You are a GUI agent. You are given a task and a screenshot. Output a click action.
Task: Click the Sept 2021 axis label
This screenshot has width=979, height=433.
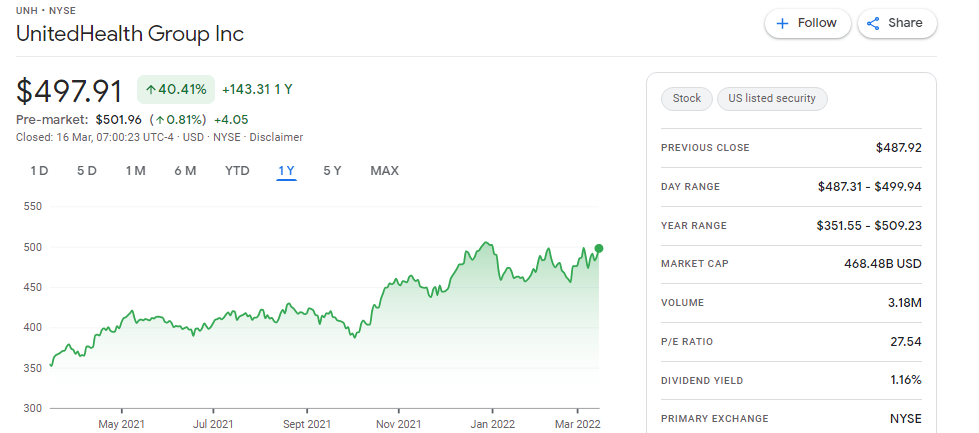pos(307,424)
